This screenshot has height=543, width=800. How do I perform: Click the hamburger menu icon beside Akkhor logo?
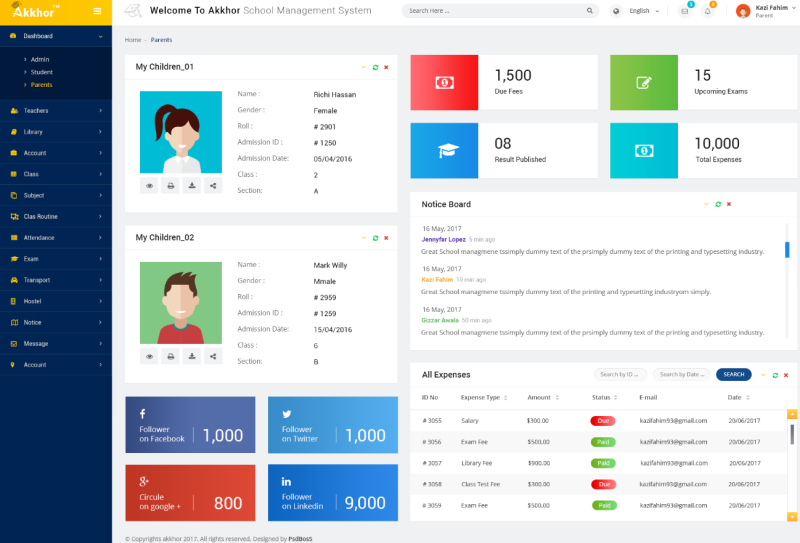pyautogui.click(x=97, y=11)
